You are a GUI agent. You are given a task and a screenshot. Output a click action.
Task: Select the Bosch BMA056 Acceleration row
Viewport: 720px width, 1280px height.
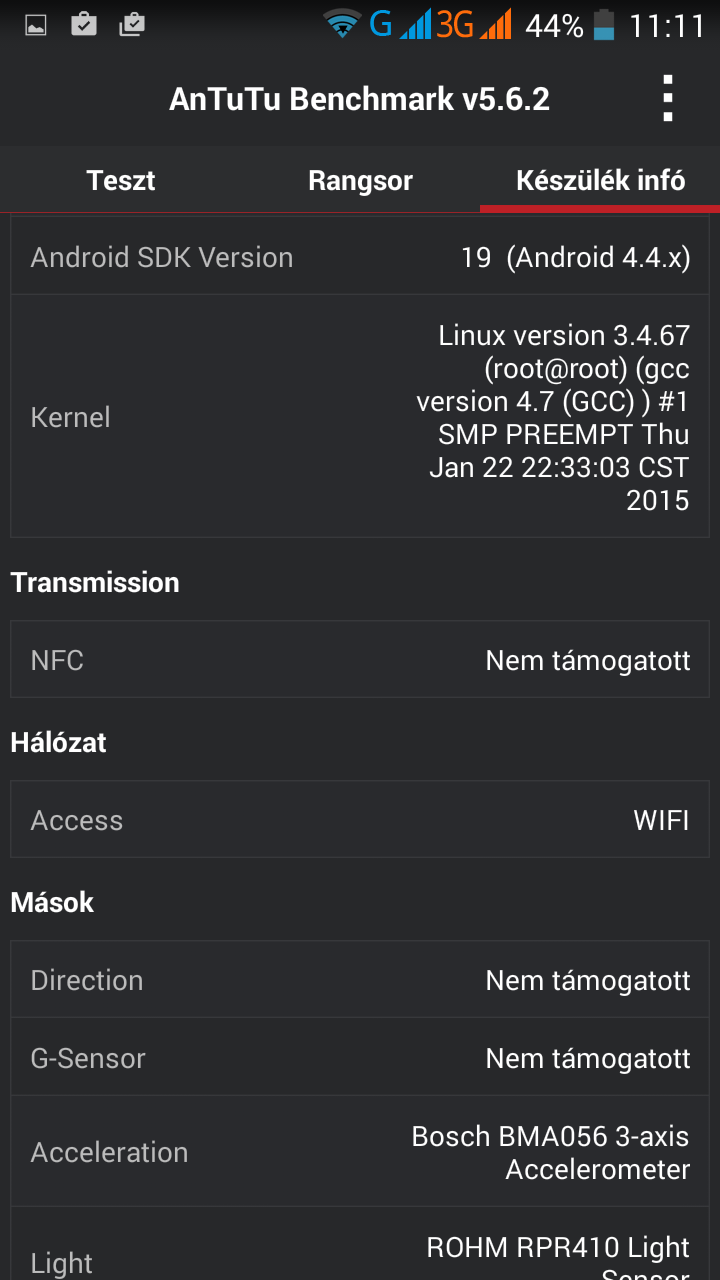tap(360, 1151)
